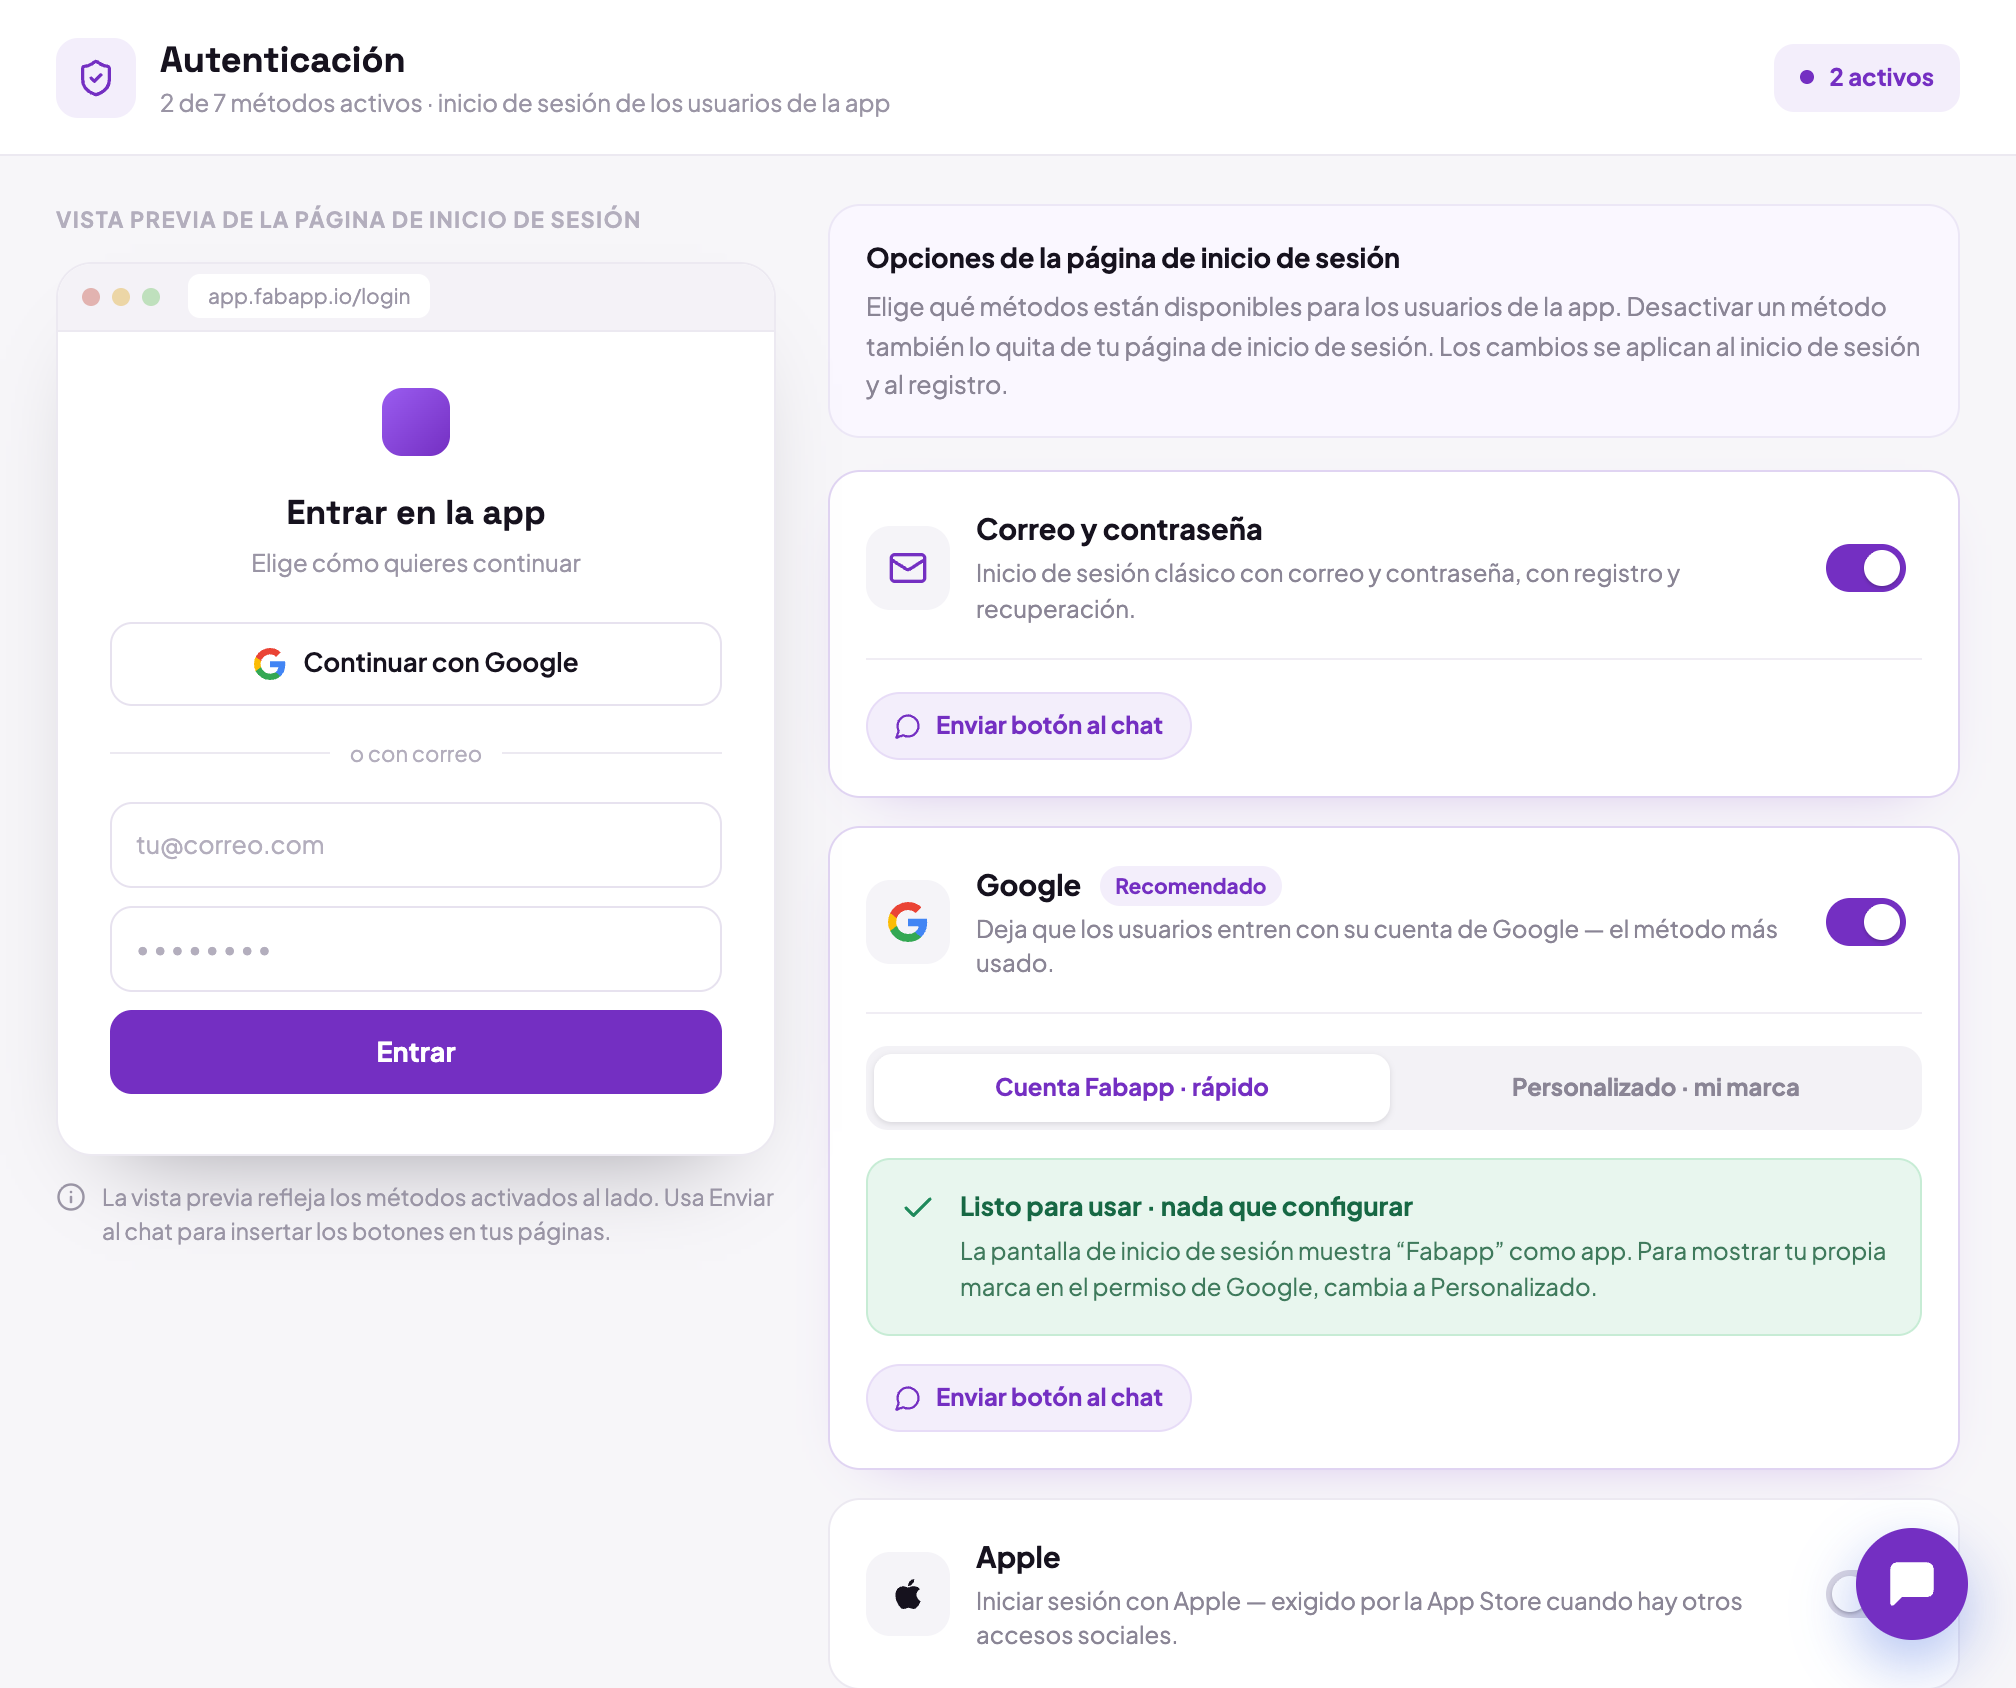Click the 2 activos status badge

pyautogui.click(x=1866, y=78)
